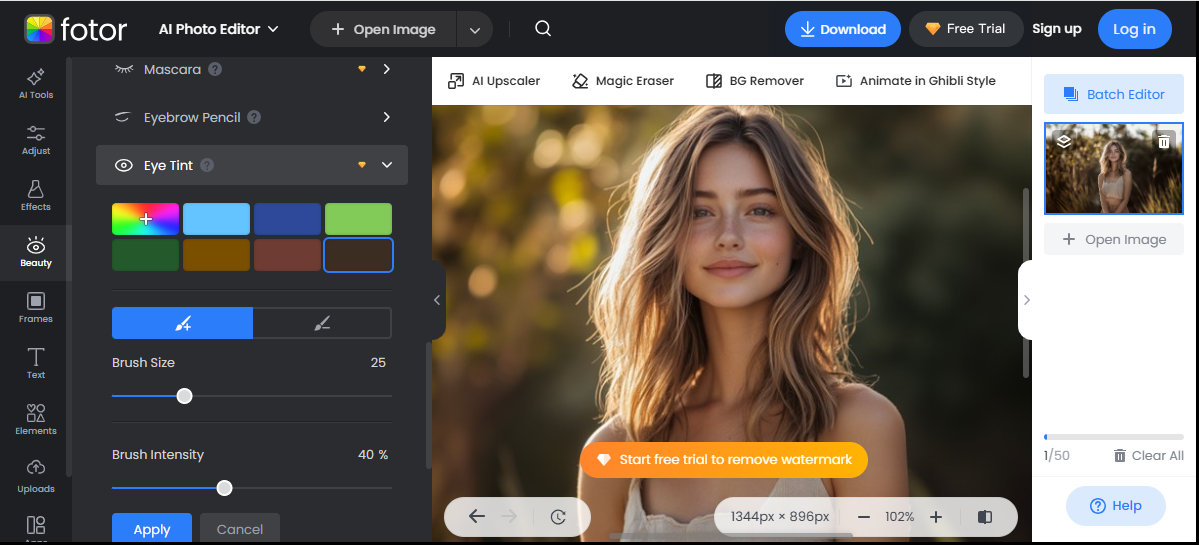
Task: Click Open Image in right panel
Action: click(x=1113, y=239)
